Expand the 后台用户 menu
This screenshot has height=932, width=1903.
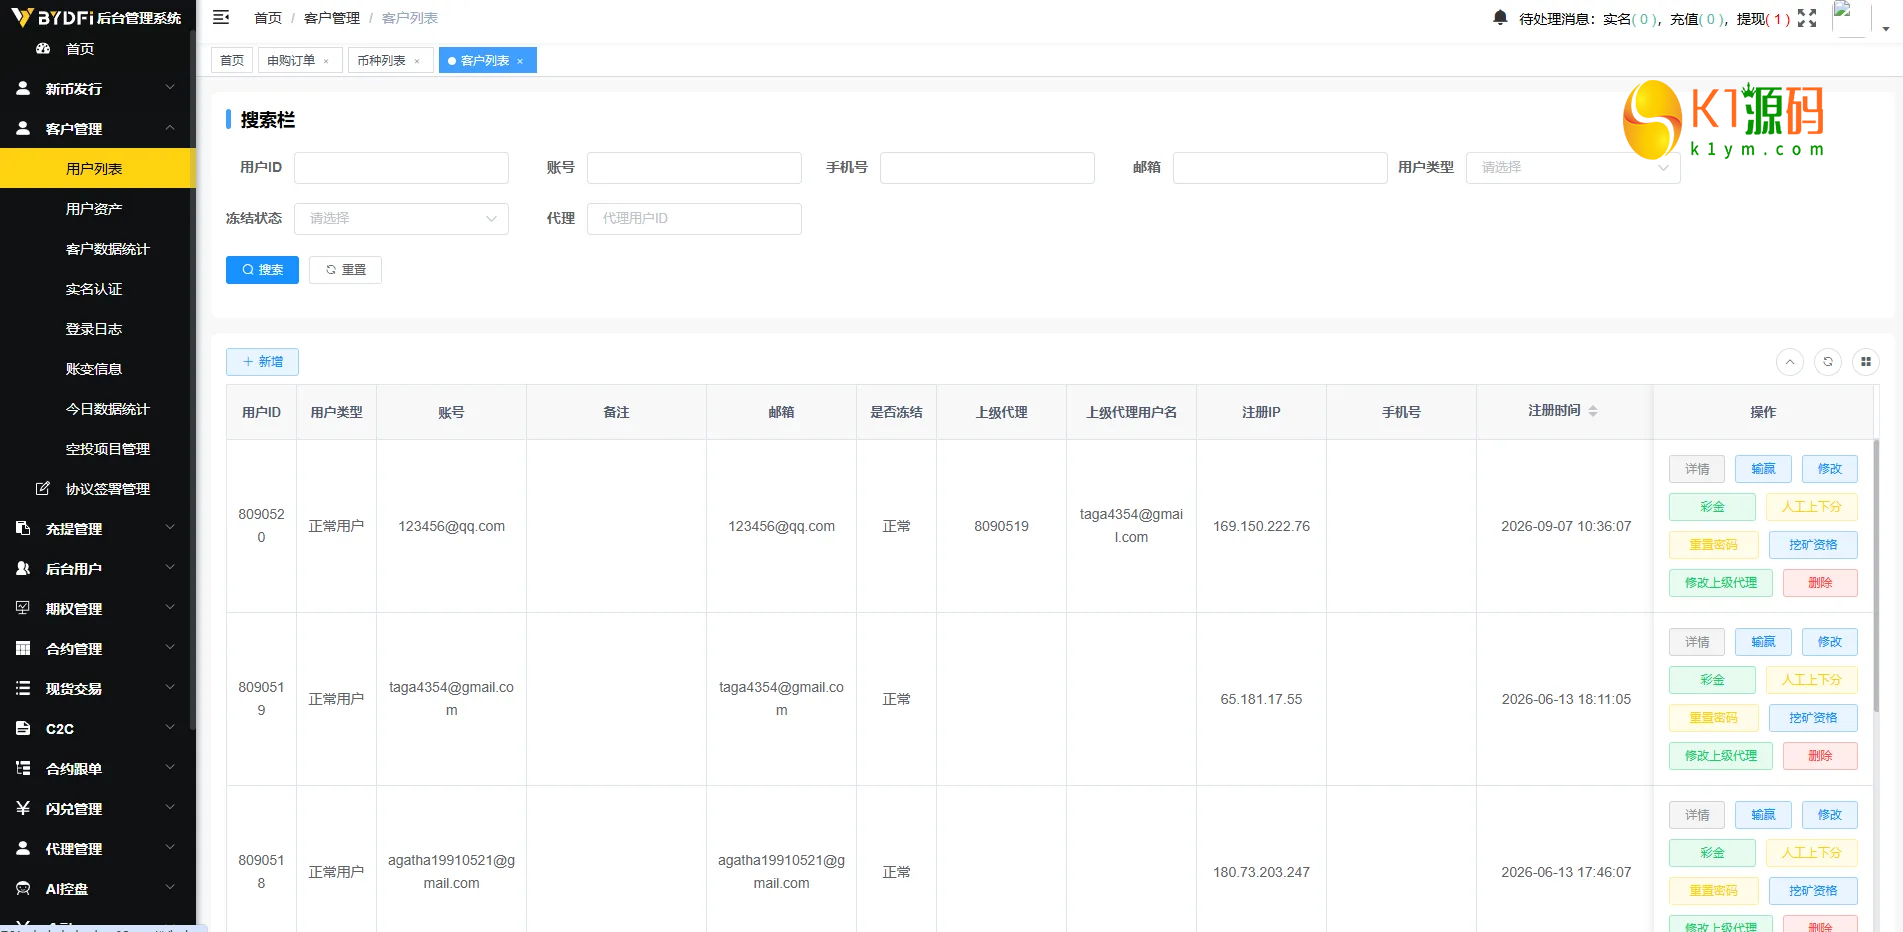click(x=170, y=568)
